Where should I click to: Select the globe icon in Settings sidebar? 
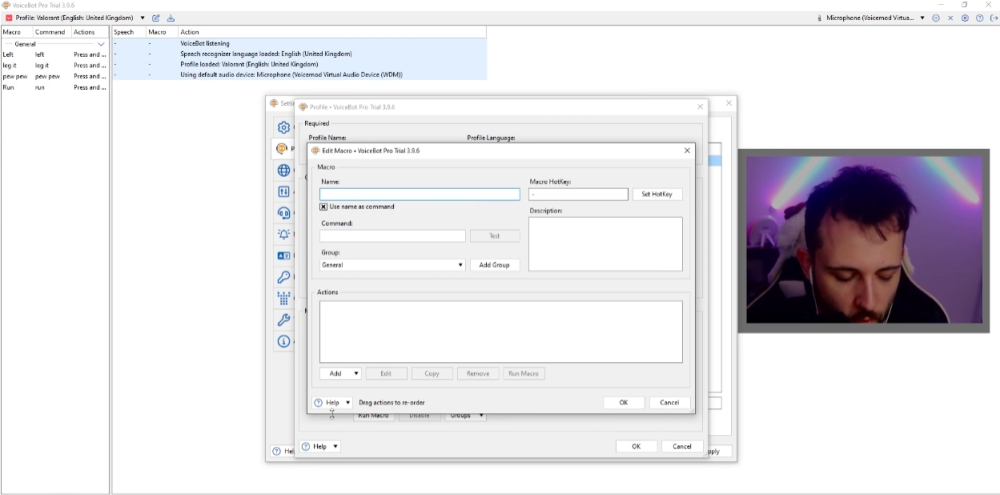284,171
